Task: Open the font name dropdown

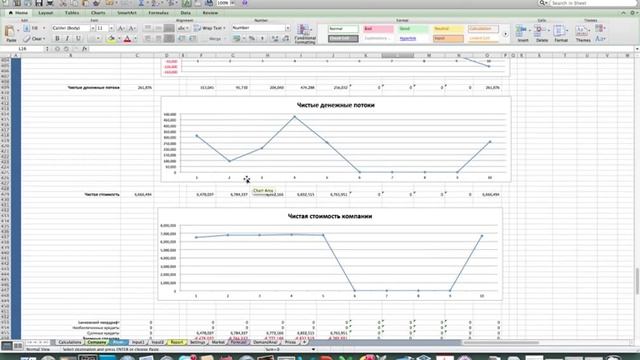Action: 93,28
